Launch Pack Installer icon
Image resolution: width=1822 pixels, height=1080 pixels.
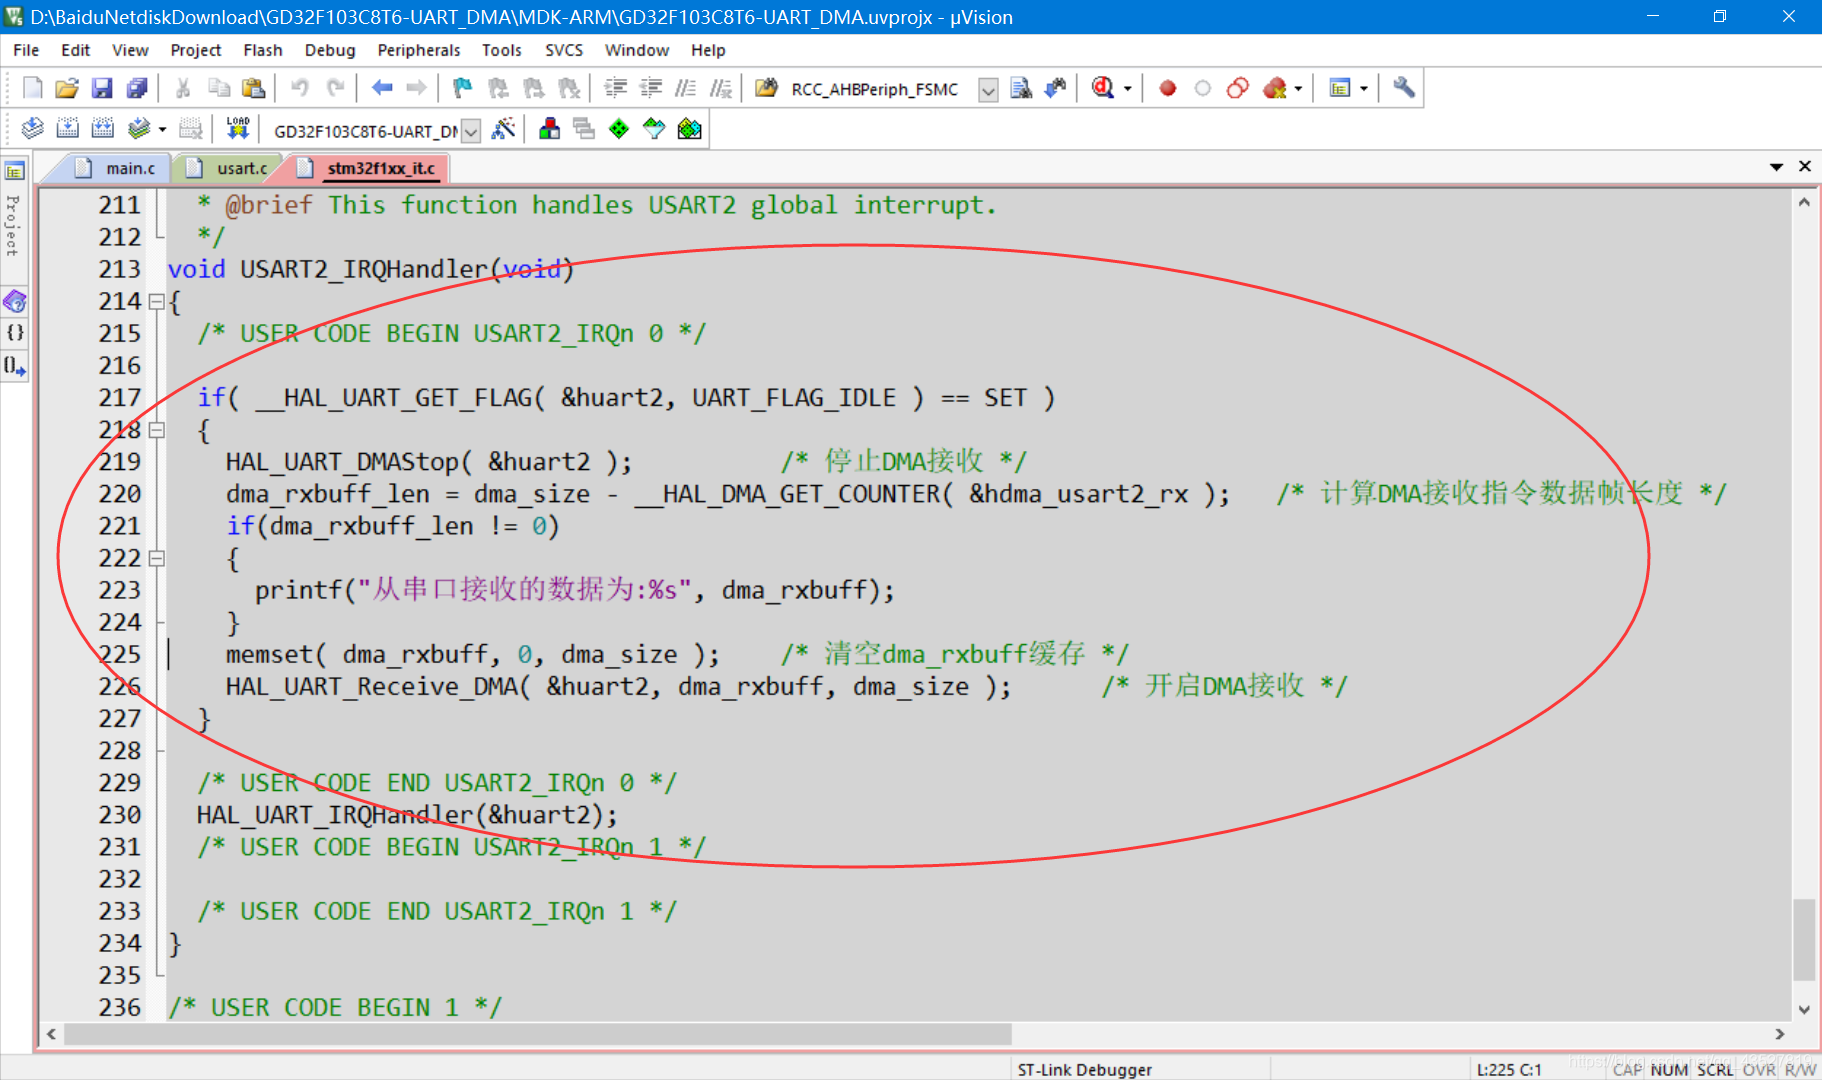[689, 128]
